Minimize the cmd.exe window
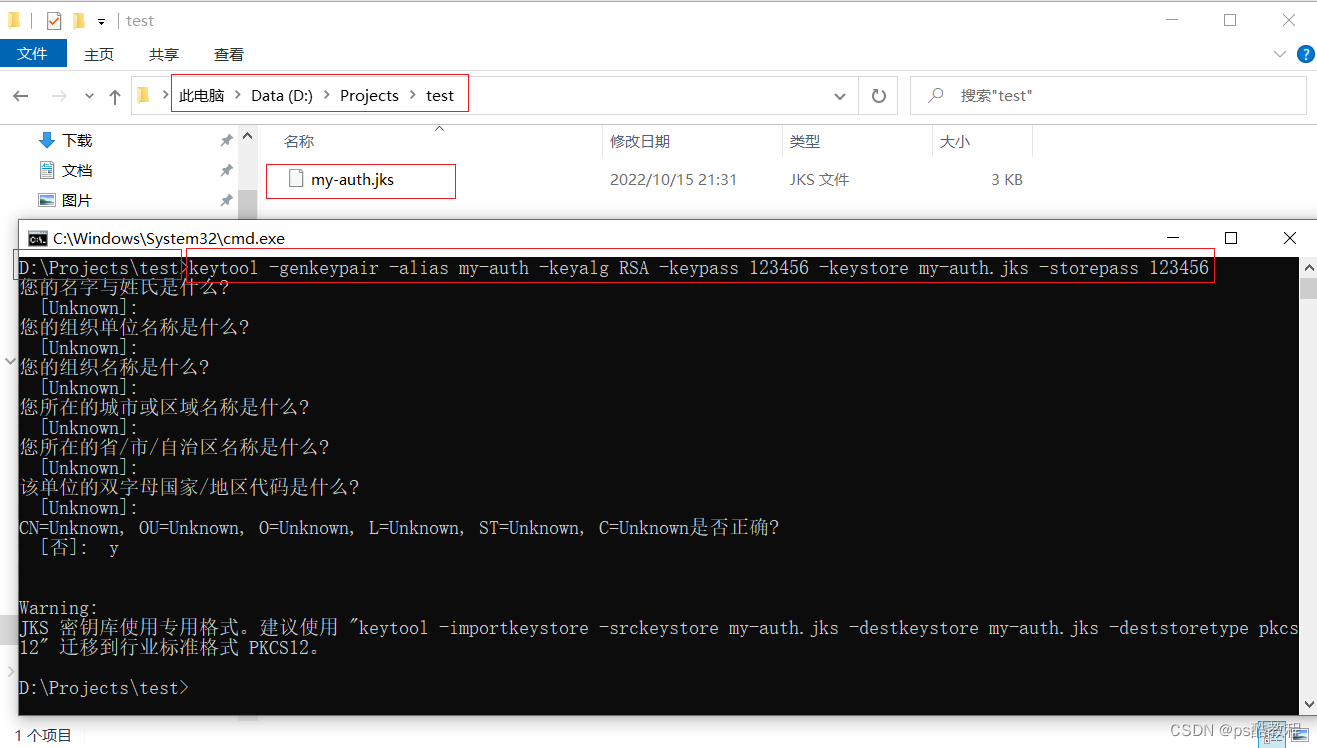Image resolution: width=1317 pixels, height=748 pixels. coord(1174,238)
